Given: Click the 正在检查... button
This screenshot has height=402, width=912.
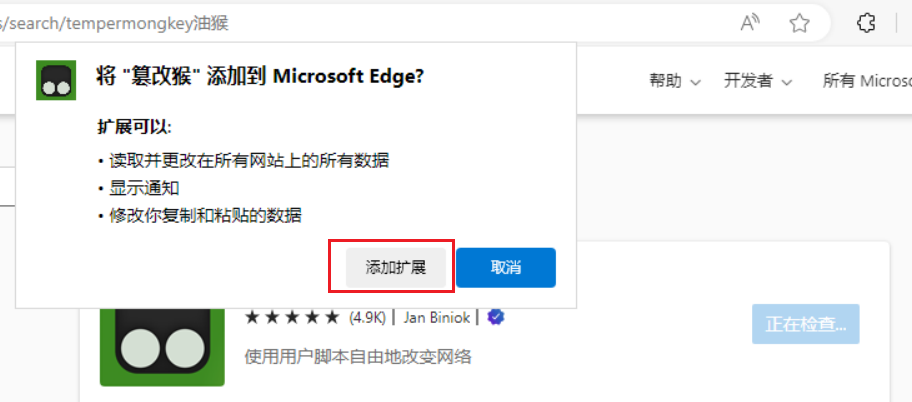Looking at the screenshot, I should click(x=805, y=324).
